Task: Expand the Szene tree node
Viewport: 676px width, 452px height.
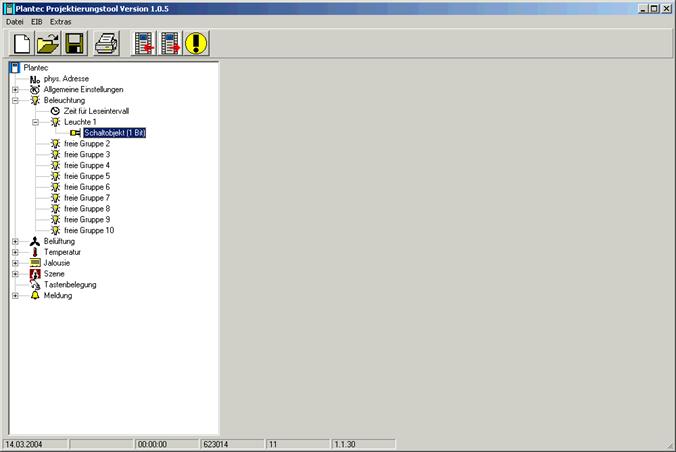Action: [15, 274]
